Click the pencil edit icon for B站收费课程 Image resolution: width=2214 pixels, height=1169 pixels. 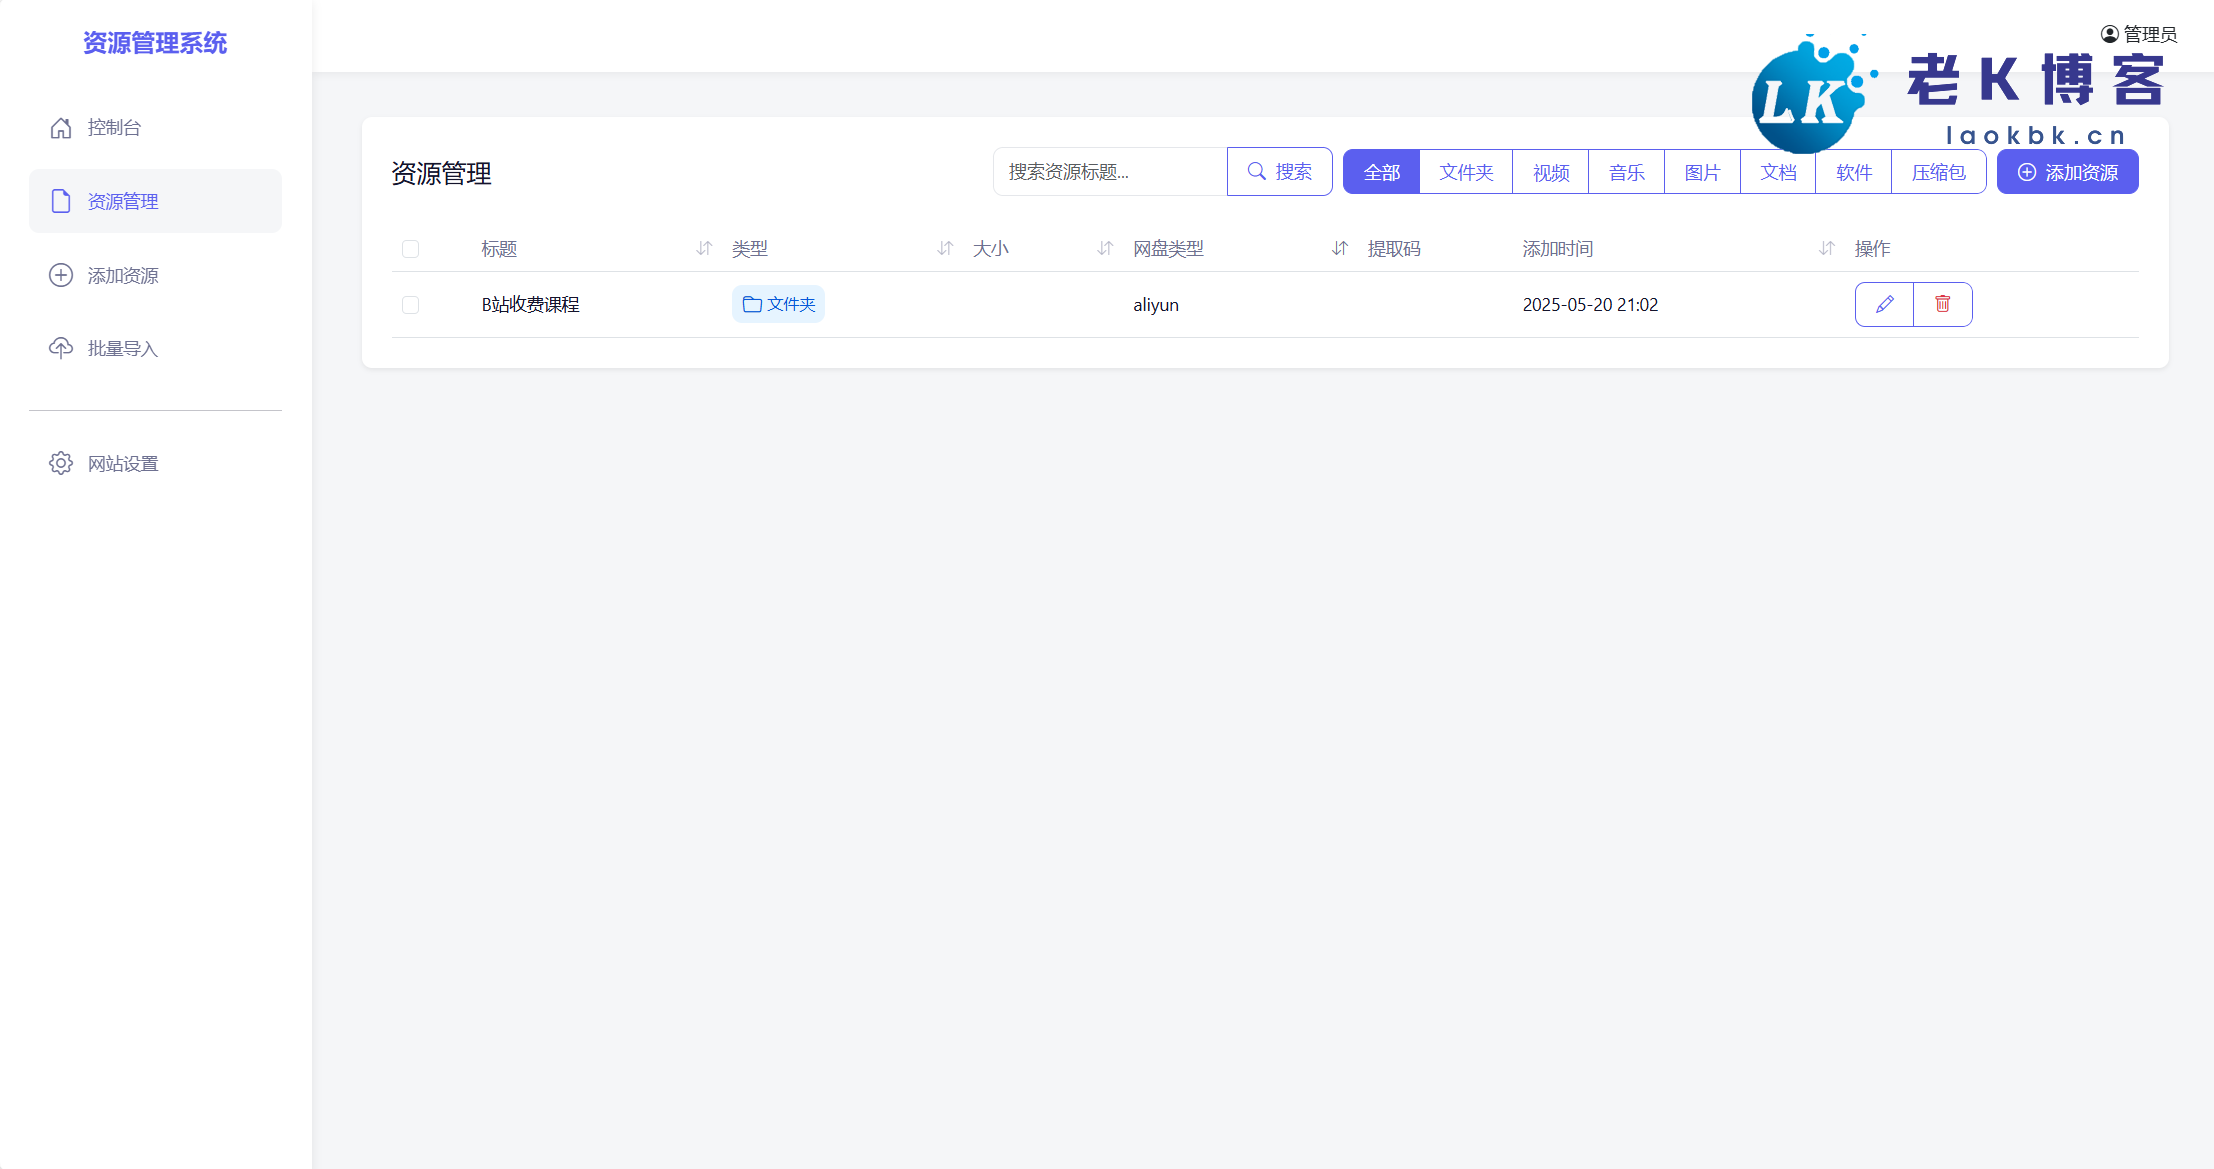point(1884,304)
